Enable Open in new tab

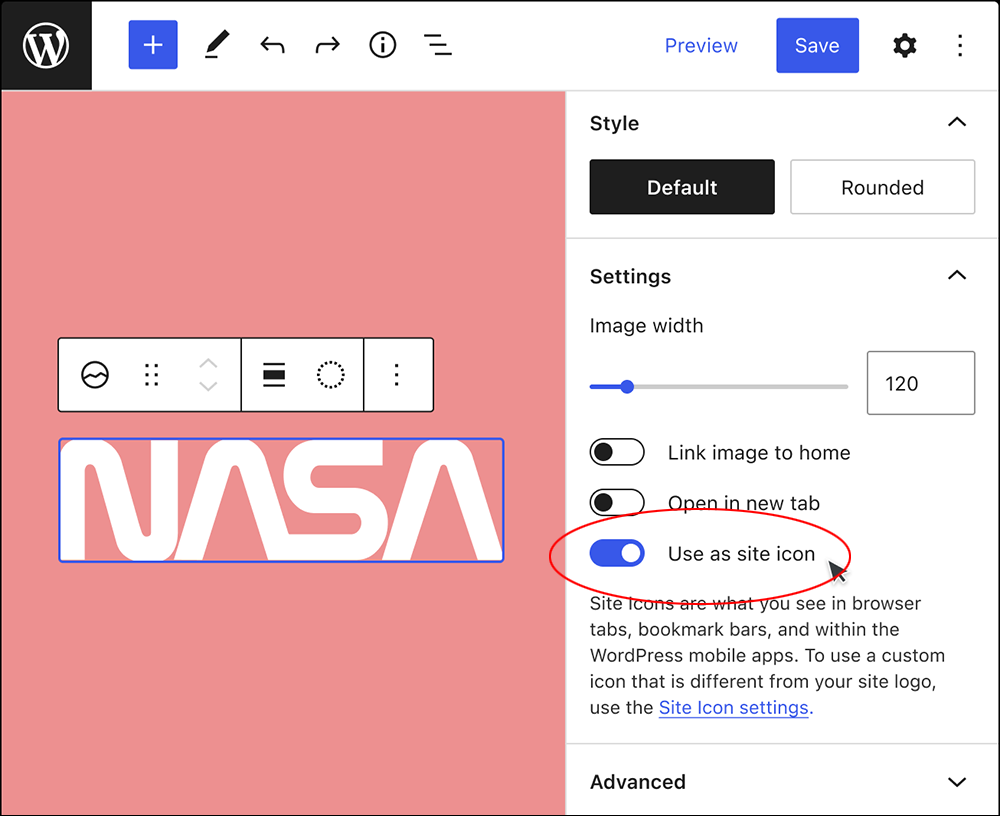(617, 503)
